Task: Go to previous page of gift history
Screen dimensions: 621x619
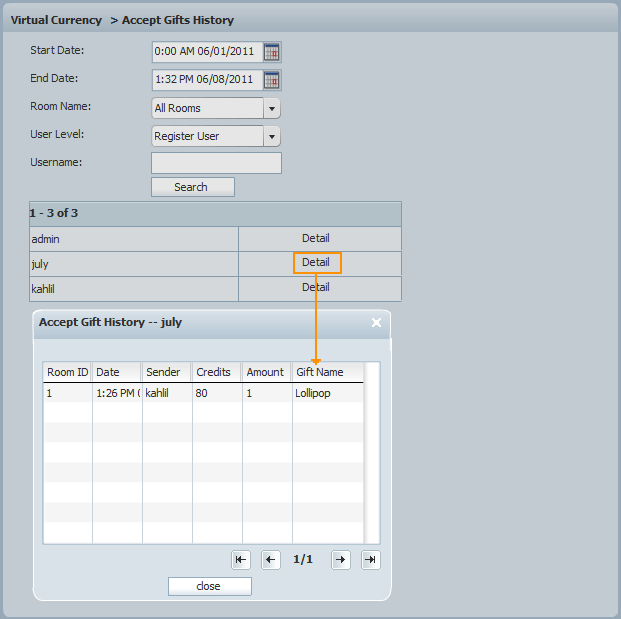Action: [x=271, y=560]
